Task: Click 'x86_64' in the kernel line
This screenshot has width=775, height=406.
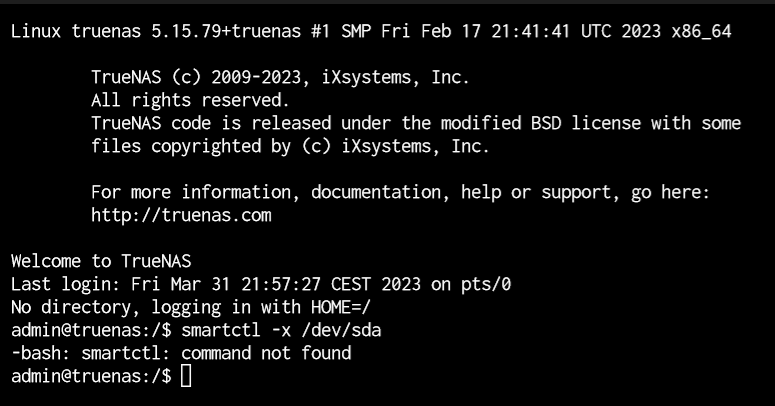Action: coord(701,32)
